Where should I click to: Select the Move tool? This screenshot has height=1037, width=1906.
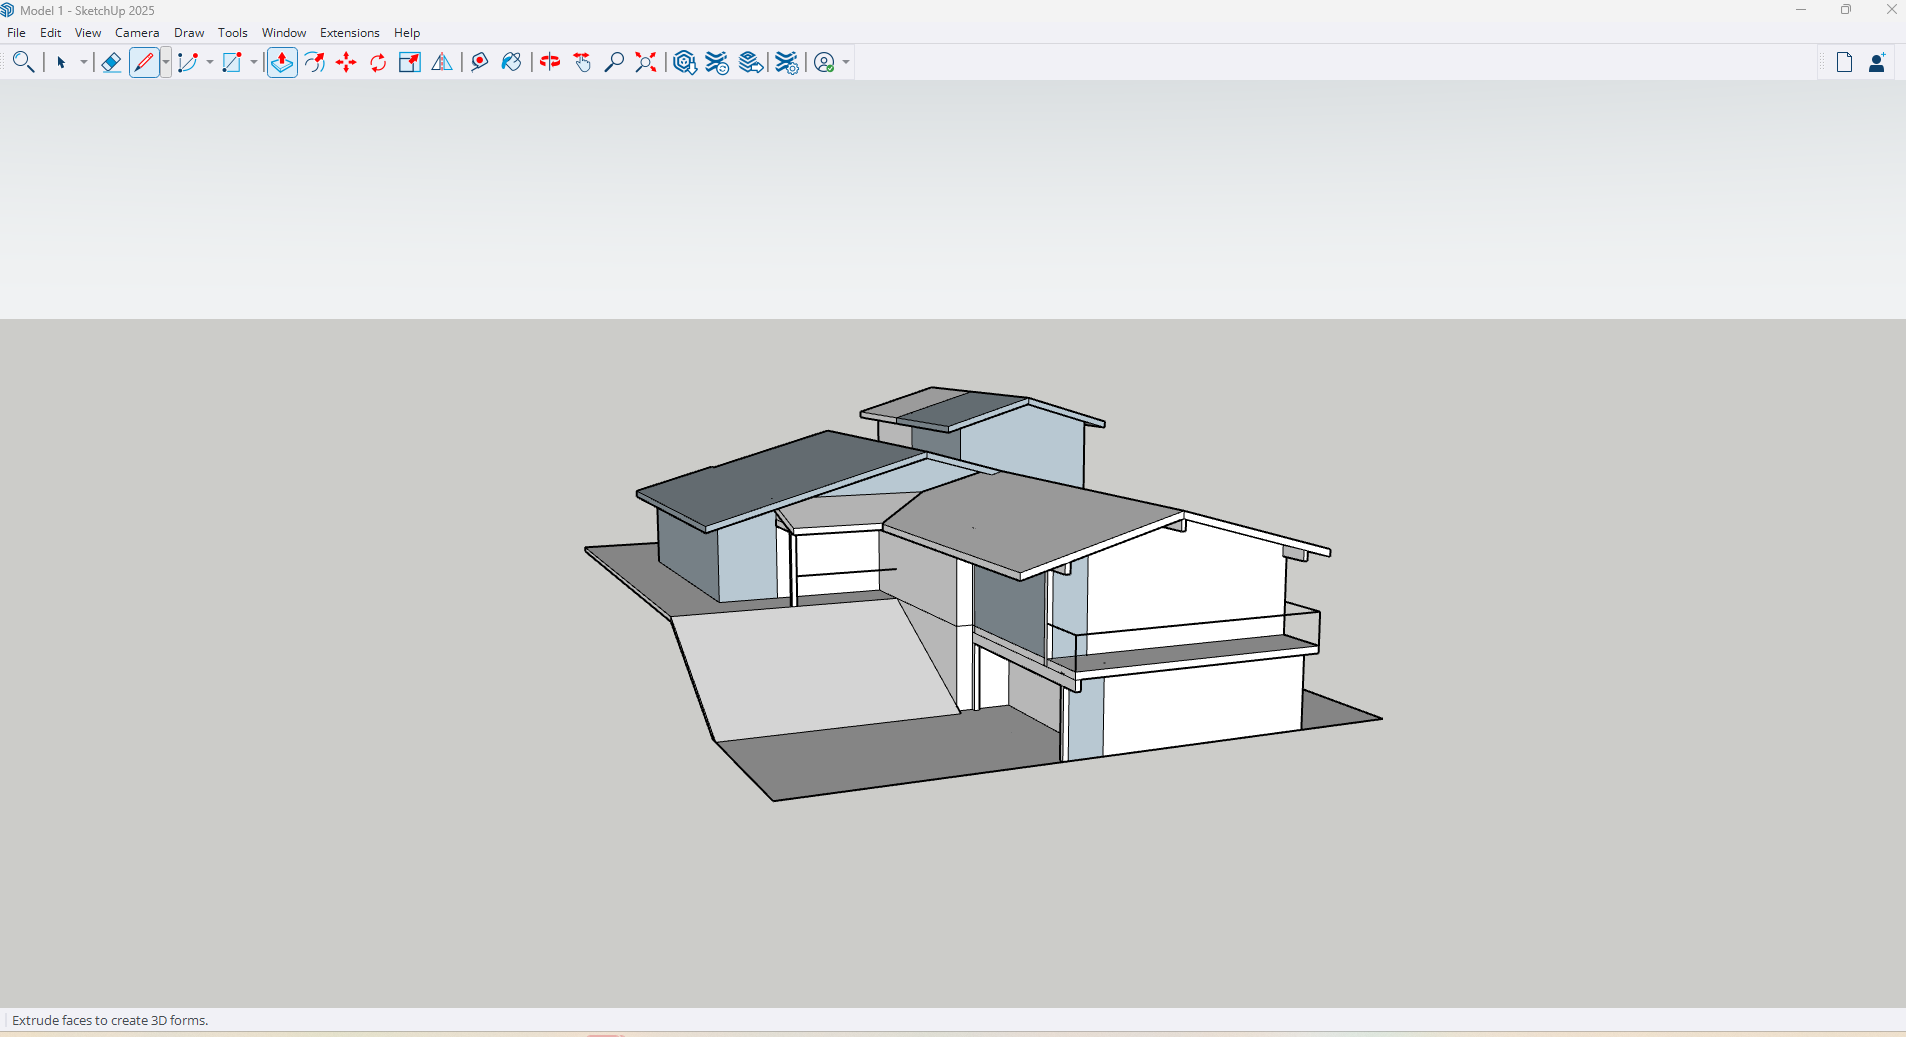click(x=346, y=63)
